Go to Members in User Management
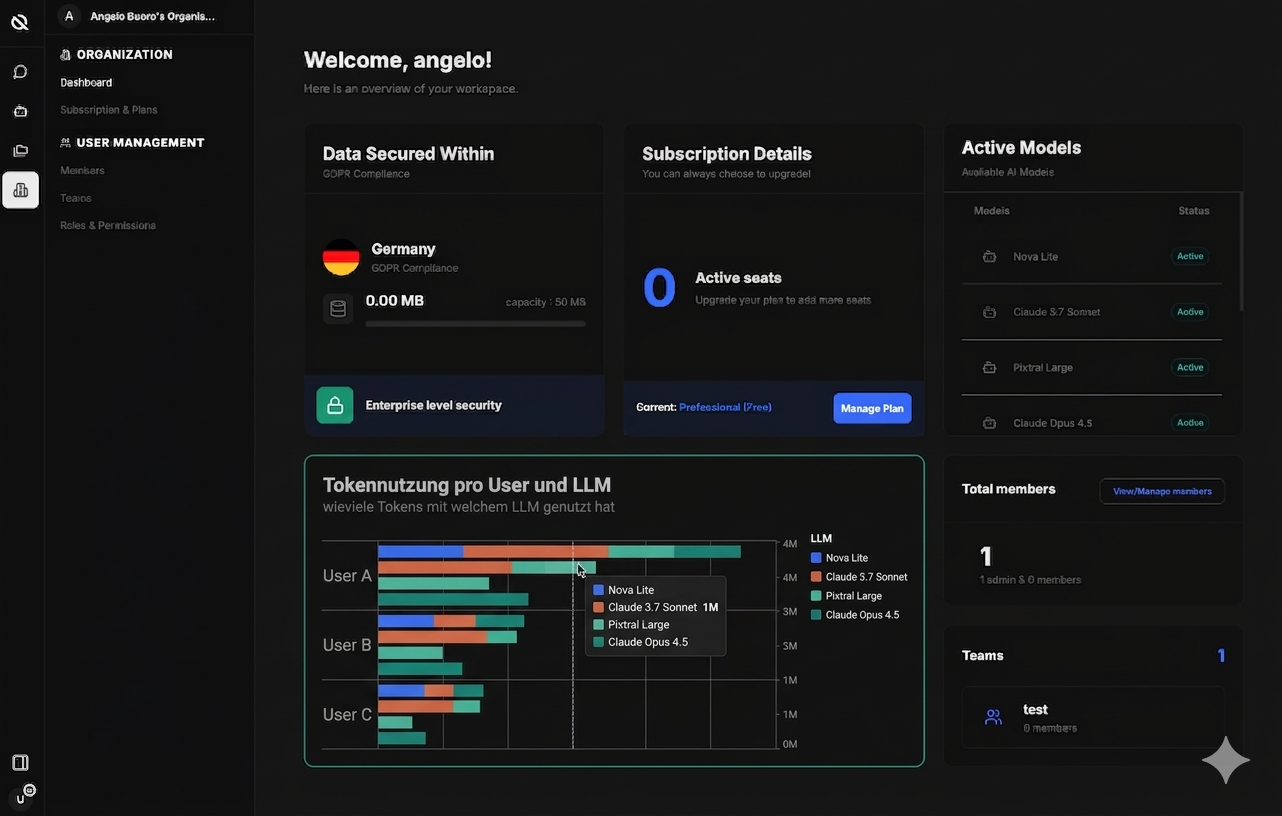 [x=82, y=171]
